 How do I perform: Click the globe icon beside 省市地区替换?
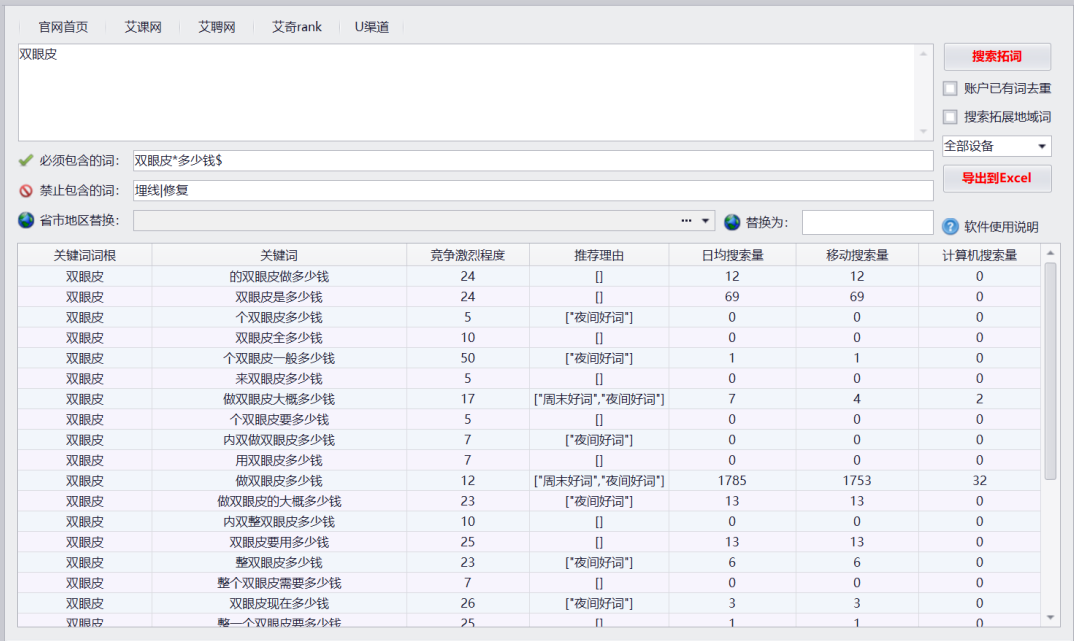[26, 220]
